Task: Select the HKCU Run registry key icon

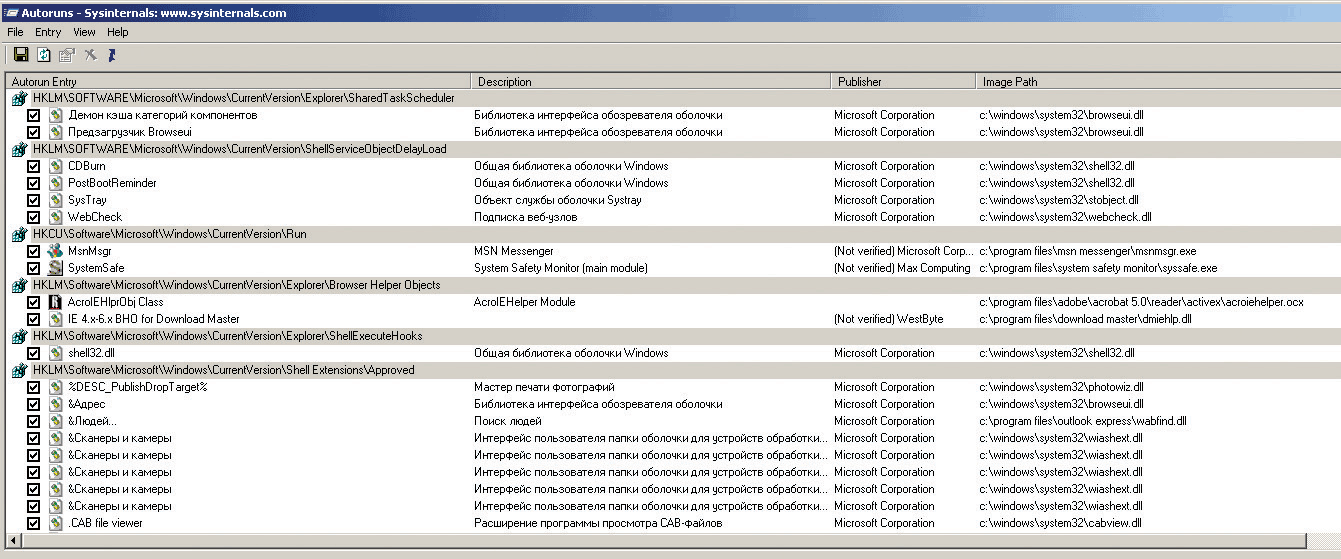Action: point(19,234)
